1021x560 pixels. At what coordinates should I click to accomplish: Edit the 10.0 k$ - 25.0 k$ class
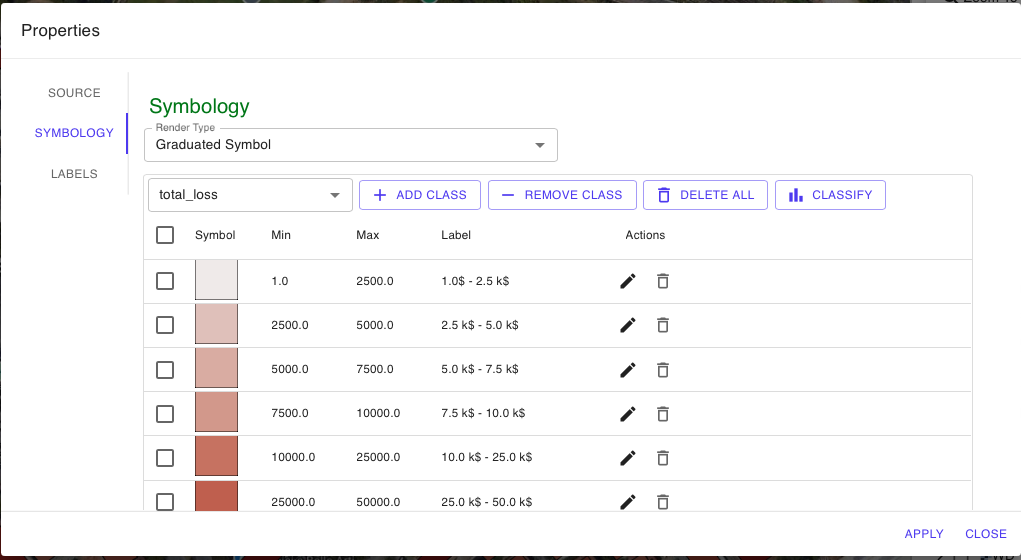point(628,457)
